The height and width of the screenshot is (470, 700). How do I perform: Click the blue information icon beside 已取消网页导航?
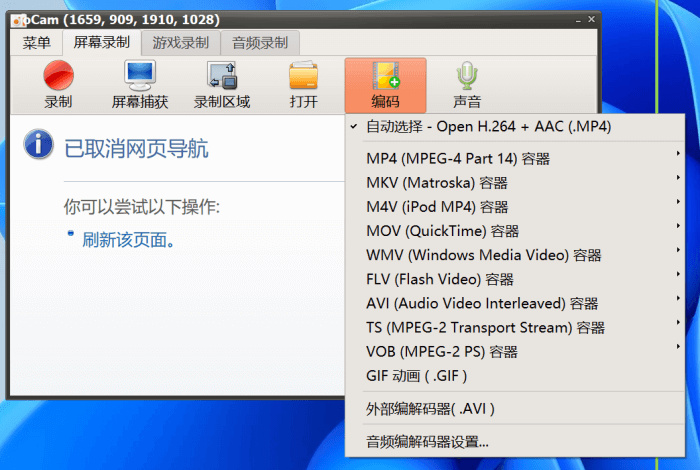pos(38,144)
